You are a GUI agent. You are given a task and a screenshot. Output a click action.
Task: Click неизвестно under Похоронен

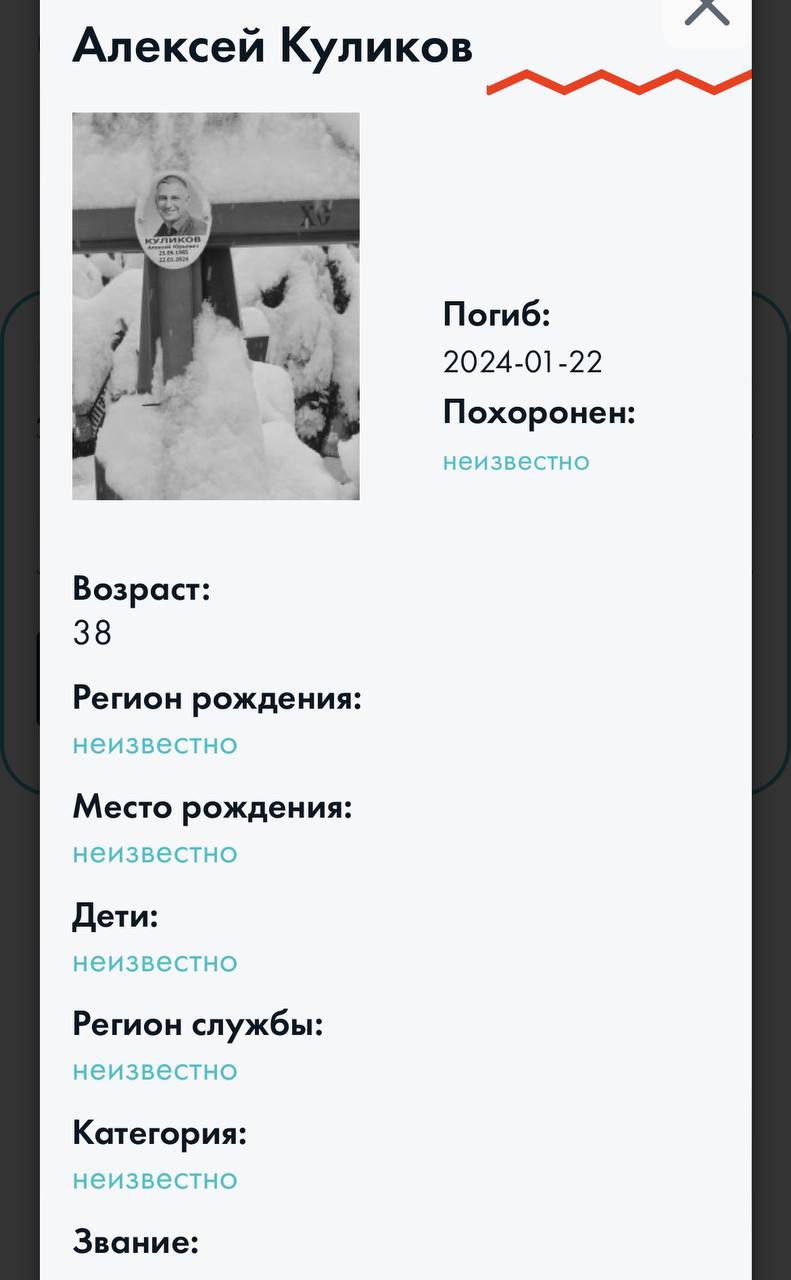(x=516, y=461)
